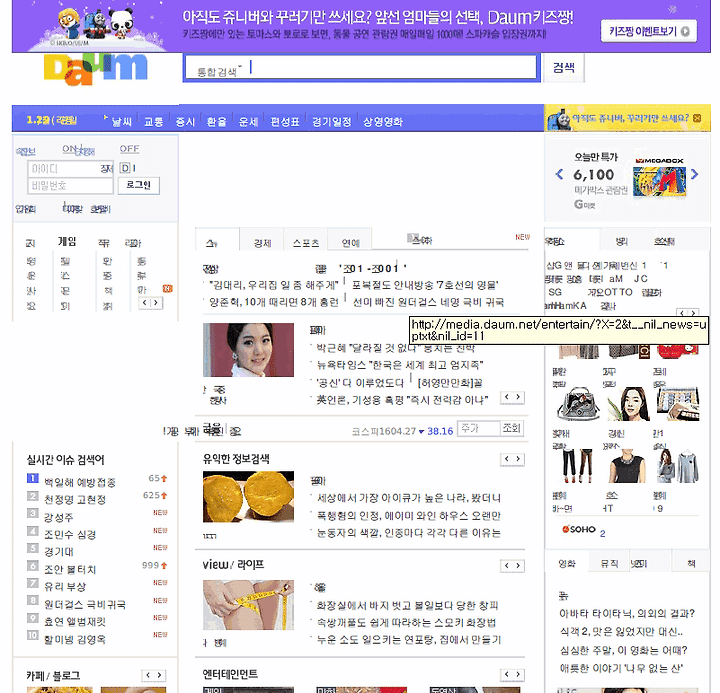
Task: Open trending search term 조민수 심경
Action: click(x=70, y=535)
